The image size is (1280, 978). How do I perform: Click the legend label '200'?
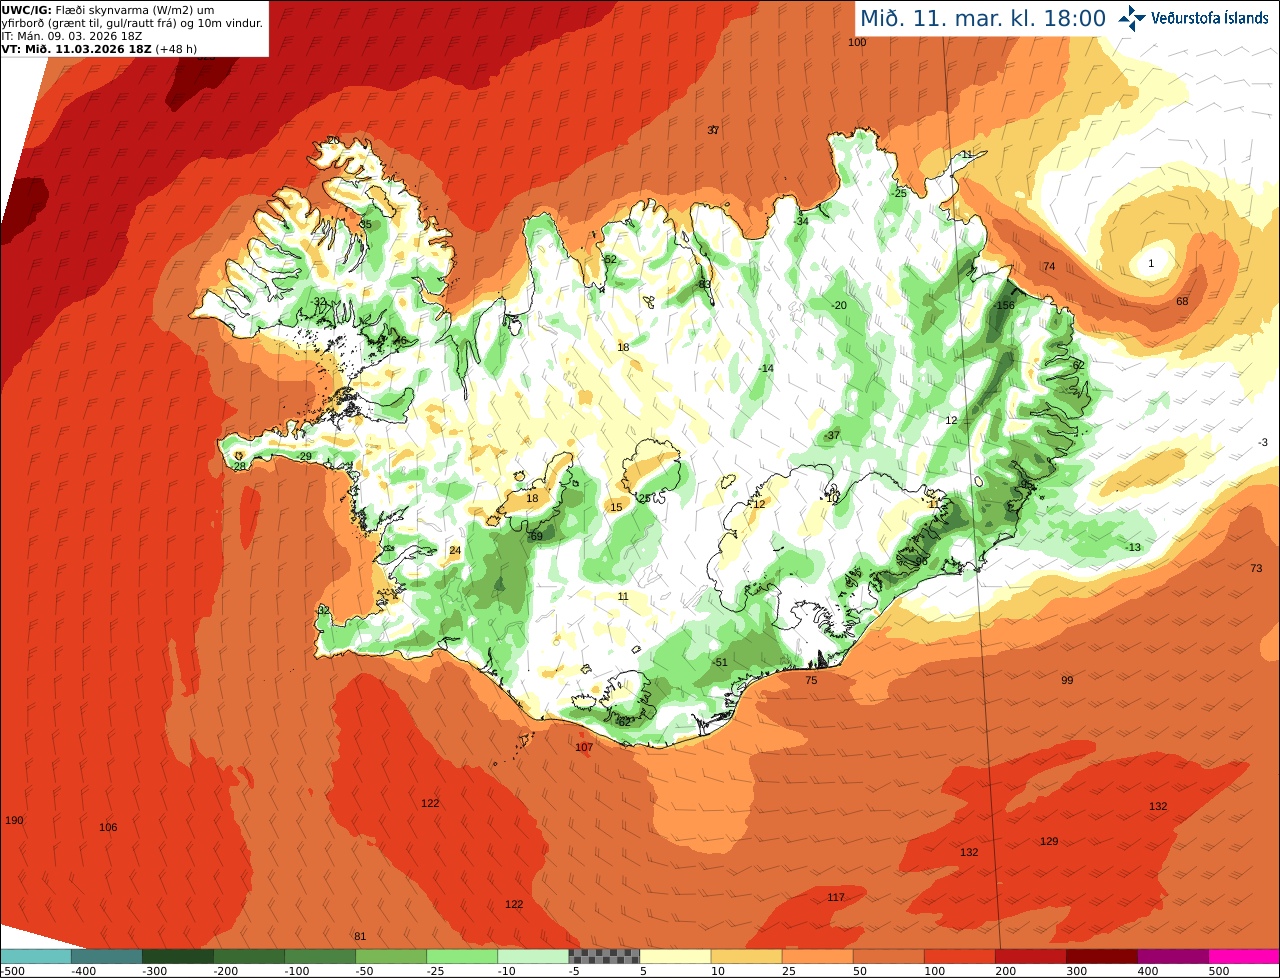pyautogui.click(x=1006, y=970)
